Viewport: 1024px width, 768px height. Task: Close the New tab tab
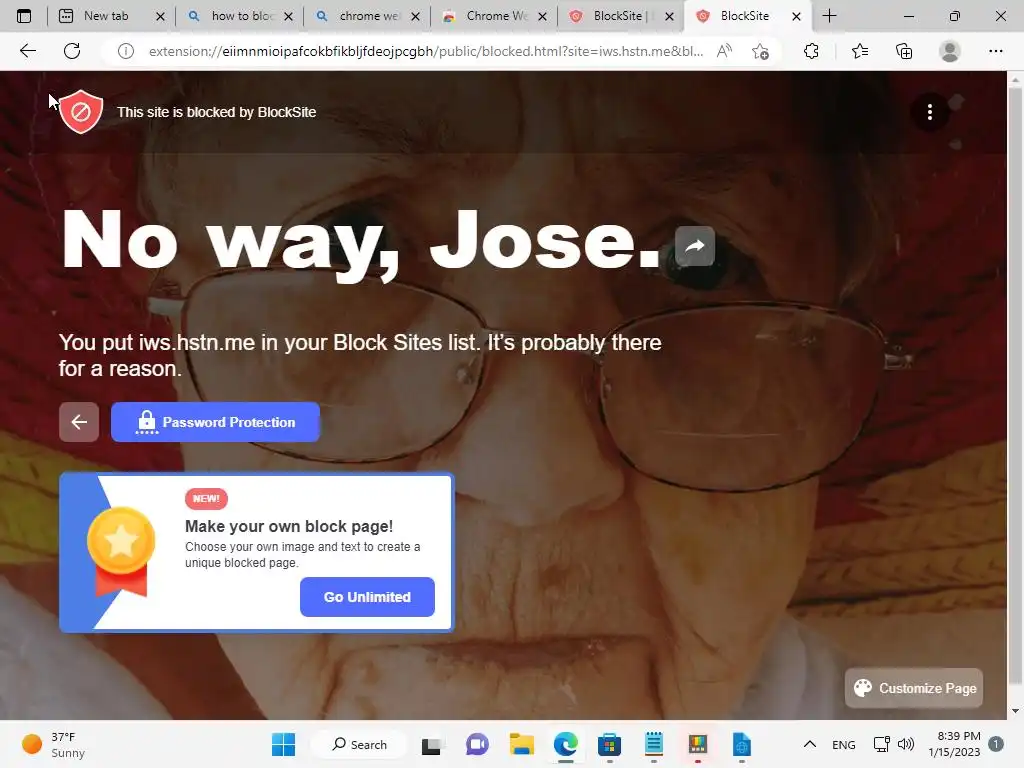pyautogui.click(x=160, y=16)
